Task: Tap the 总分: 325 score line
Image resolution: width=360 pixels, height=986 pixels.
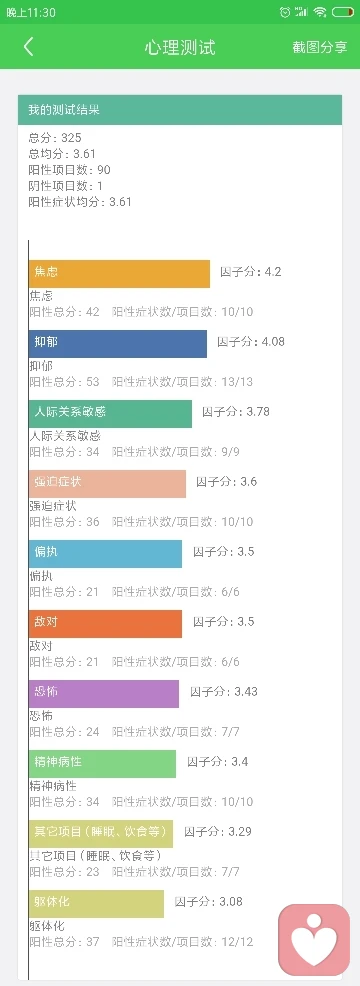Action: point(55,138)
